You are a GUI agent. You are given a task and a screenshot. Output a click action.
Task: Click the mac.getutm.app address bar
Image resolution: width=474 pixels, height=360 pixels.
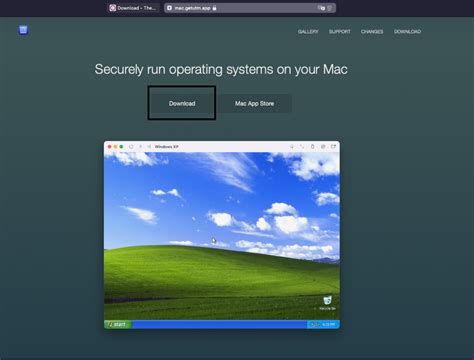point(250,8)
